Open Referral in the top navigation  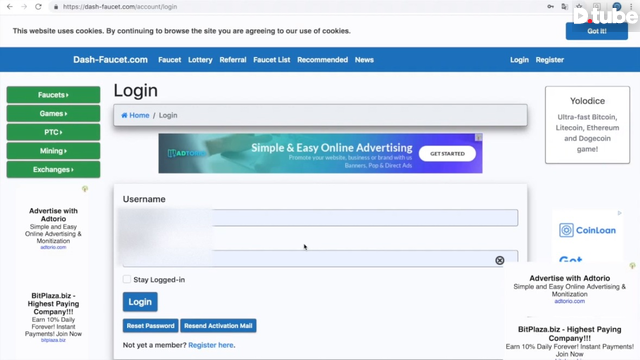click(x=233, y=60)
